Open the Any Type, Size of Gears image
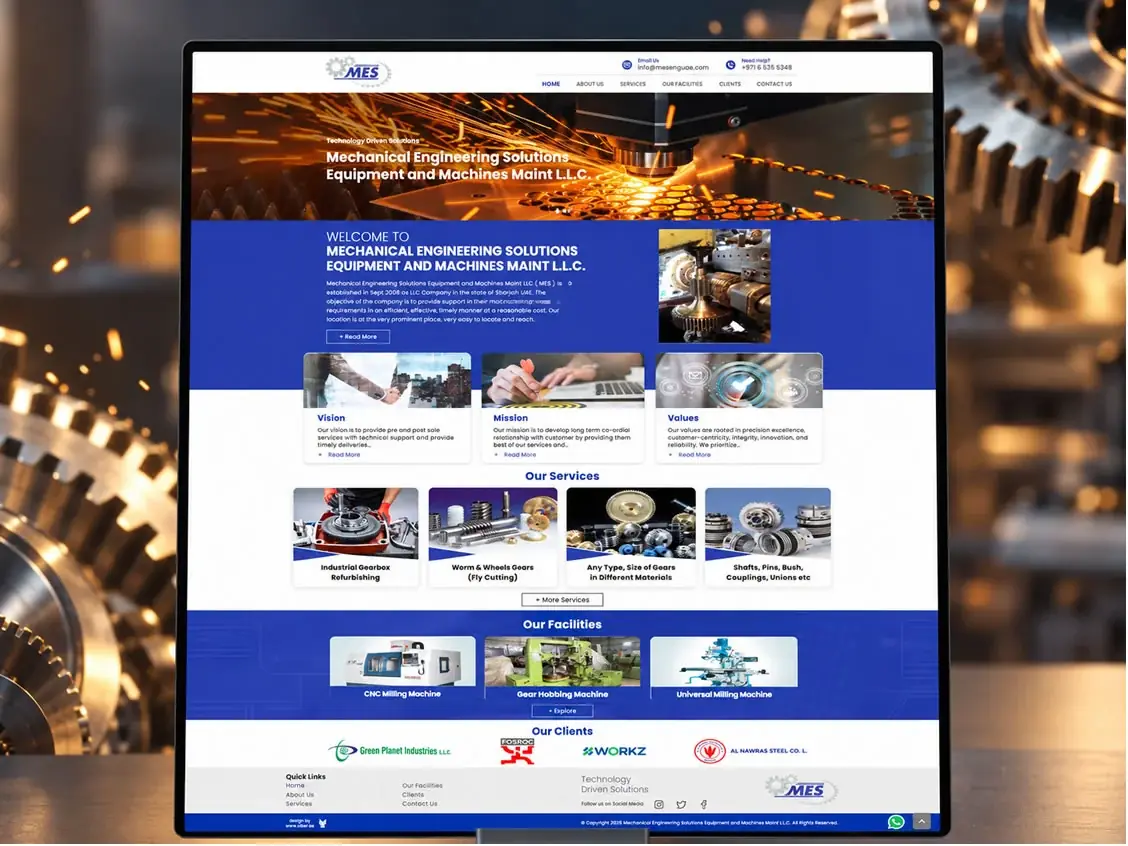The height and width of the screenshot is (846, 1128). pos(631,524)
